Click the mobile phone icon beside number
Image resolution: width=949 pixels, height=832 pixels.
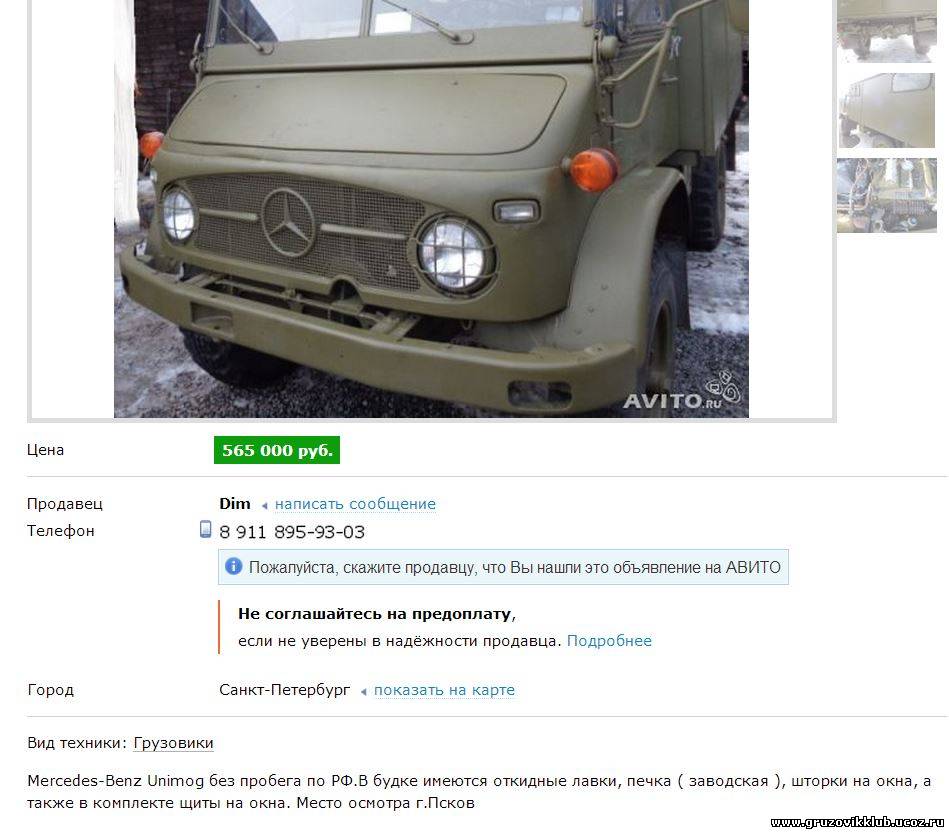(x=206, y=529)
